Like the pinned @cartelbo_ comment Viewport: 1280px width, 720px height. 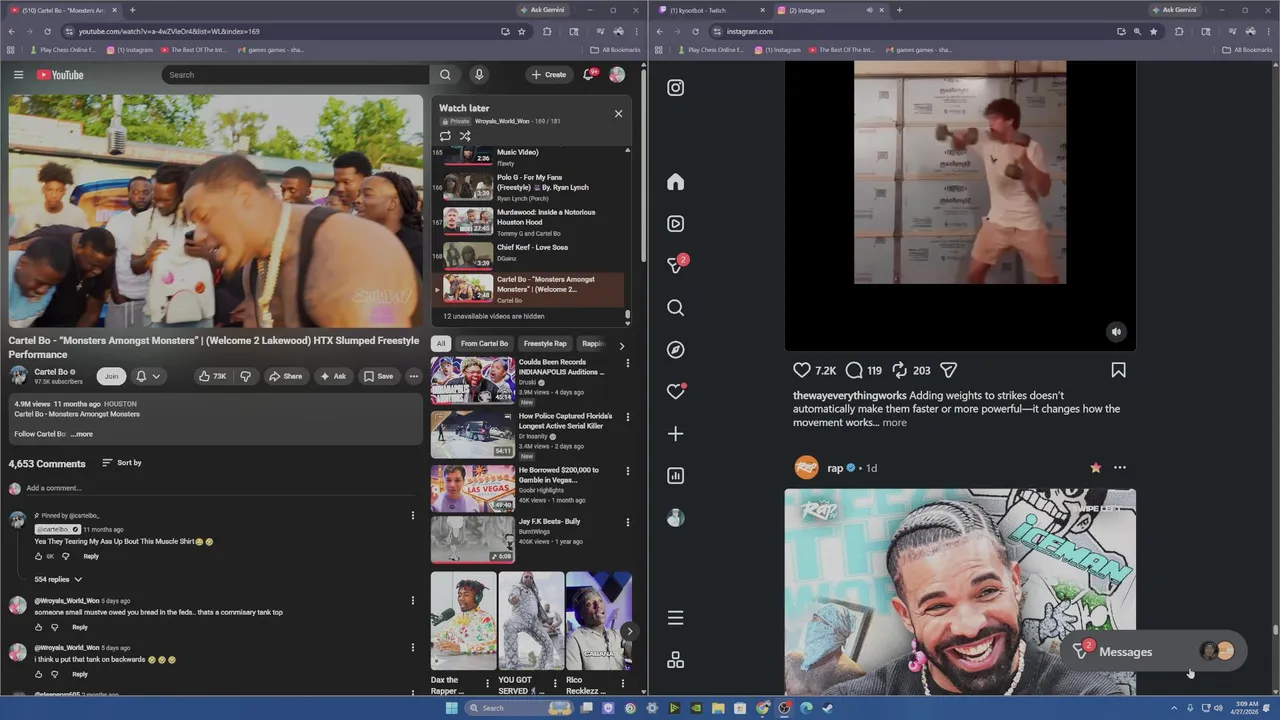pos(38,556)
